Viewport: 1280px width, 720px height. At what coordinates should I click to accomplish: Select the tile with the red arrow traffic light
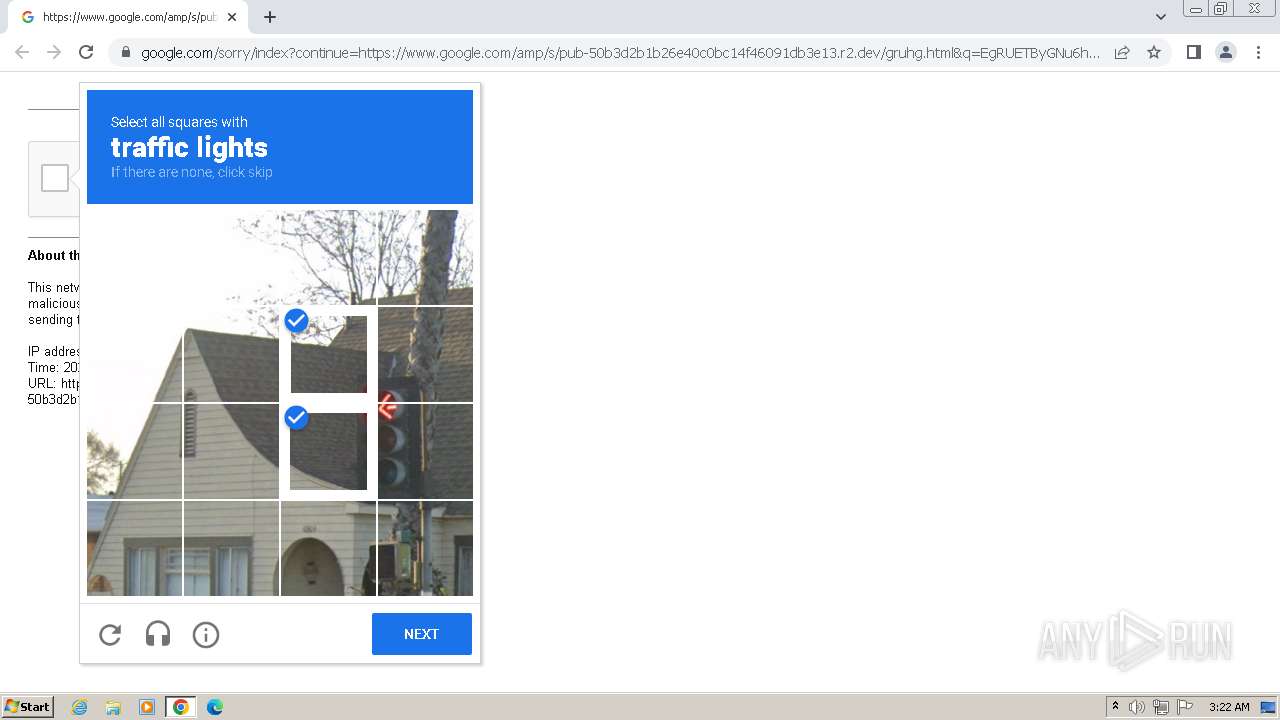point(425,451)
